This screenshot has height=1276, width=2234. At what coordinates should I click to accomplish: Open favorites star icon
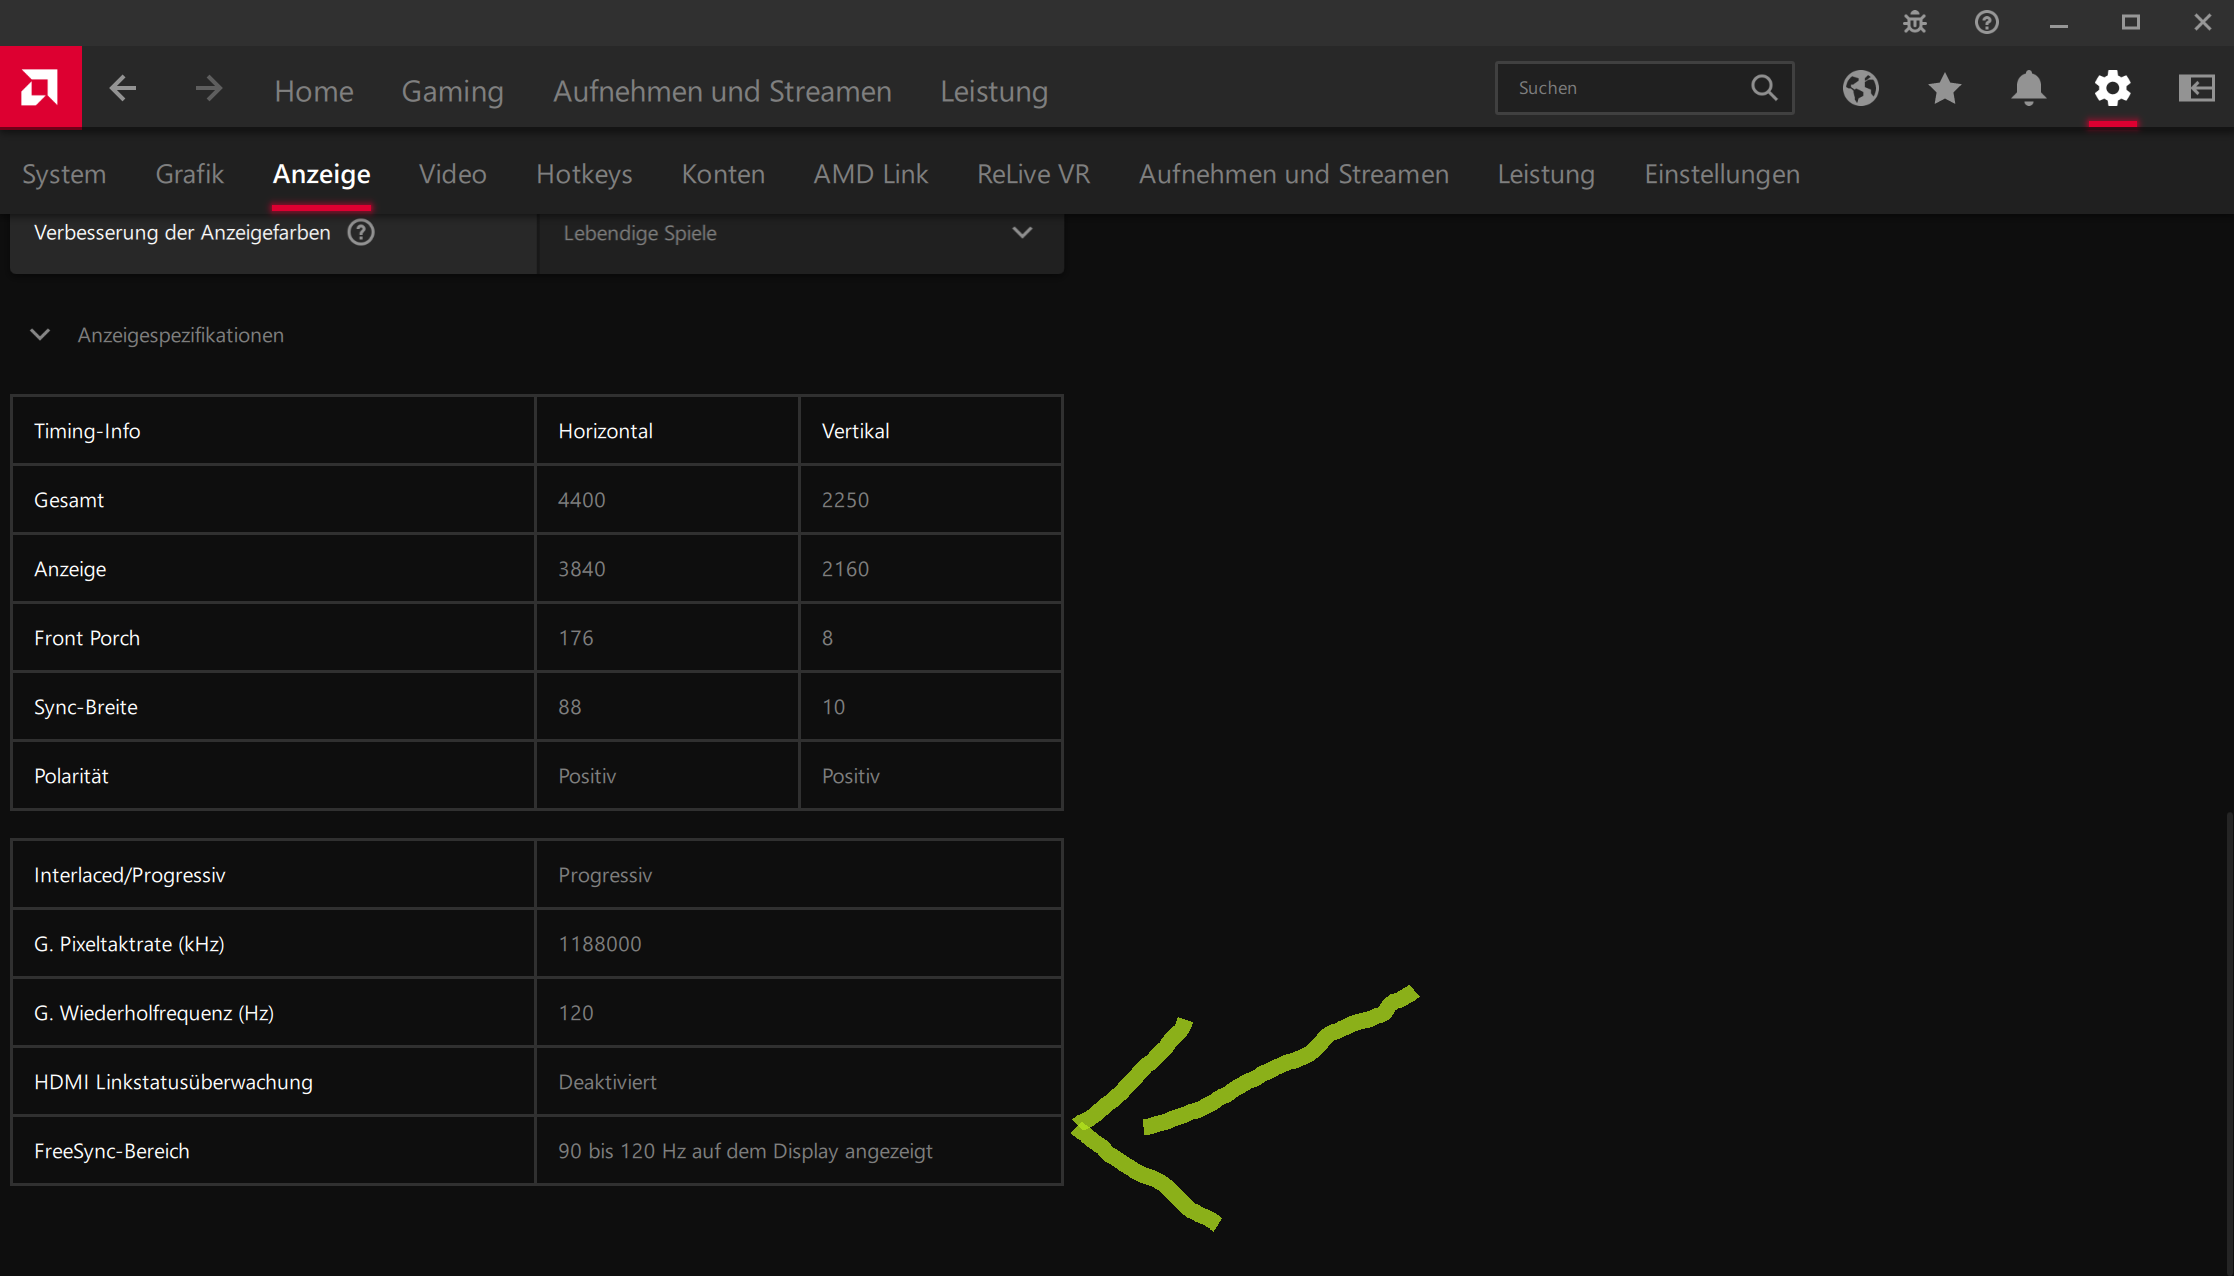point(1944,89)
